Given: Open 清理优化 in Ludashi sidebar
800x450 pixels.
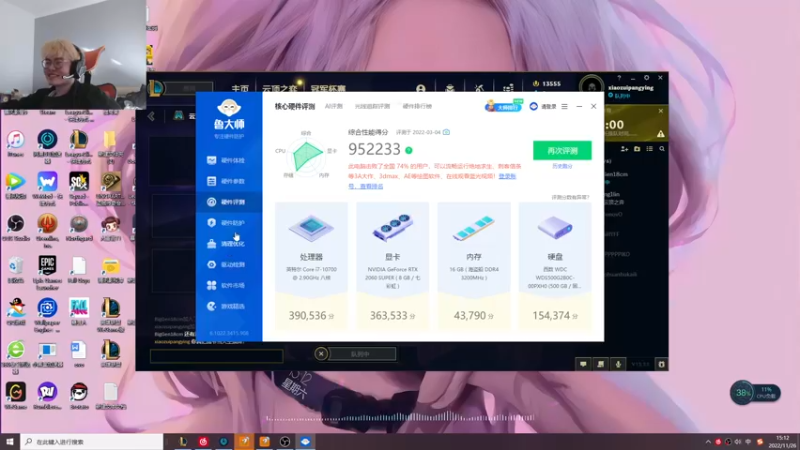Looking at the screenshot, I should coord(229,244).
